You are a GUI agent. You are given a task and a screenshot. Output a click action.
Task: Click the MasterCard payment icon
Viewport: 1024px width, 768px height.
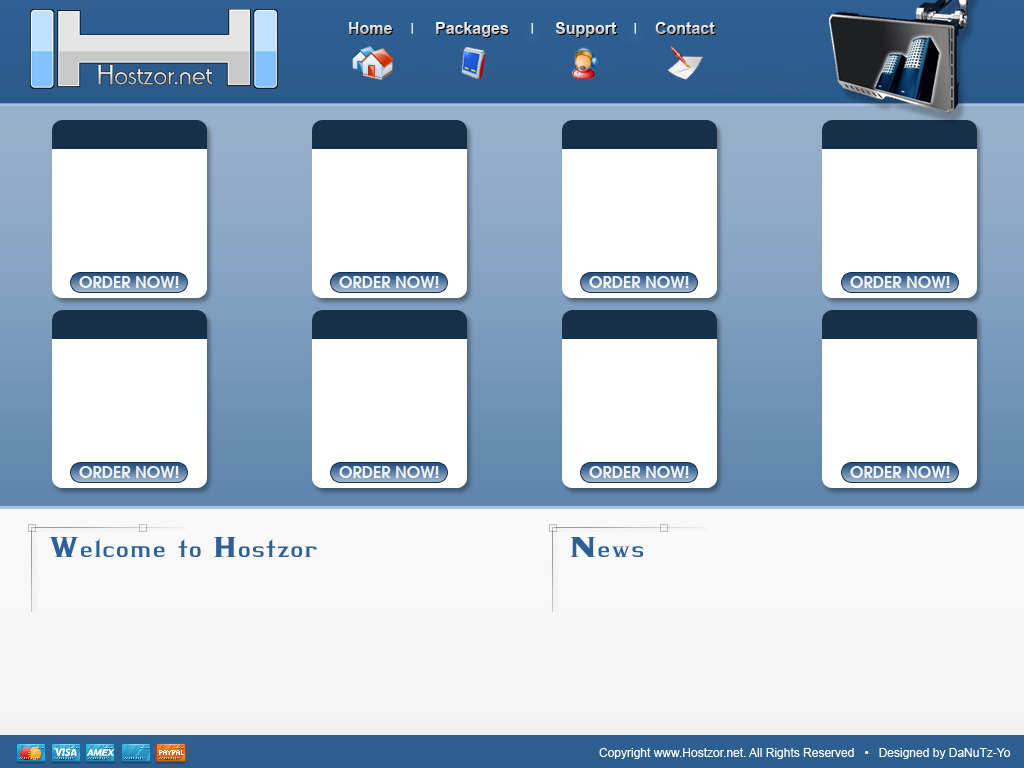pos(31,752)
